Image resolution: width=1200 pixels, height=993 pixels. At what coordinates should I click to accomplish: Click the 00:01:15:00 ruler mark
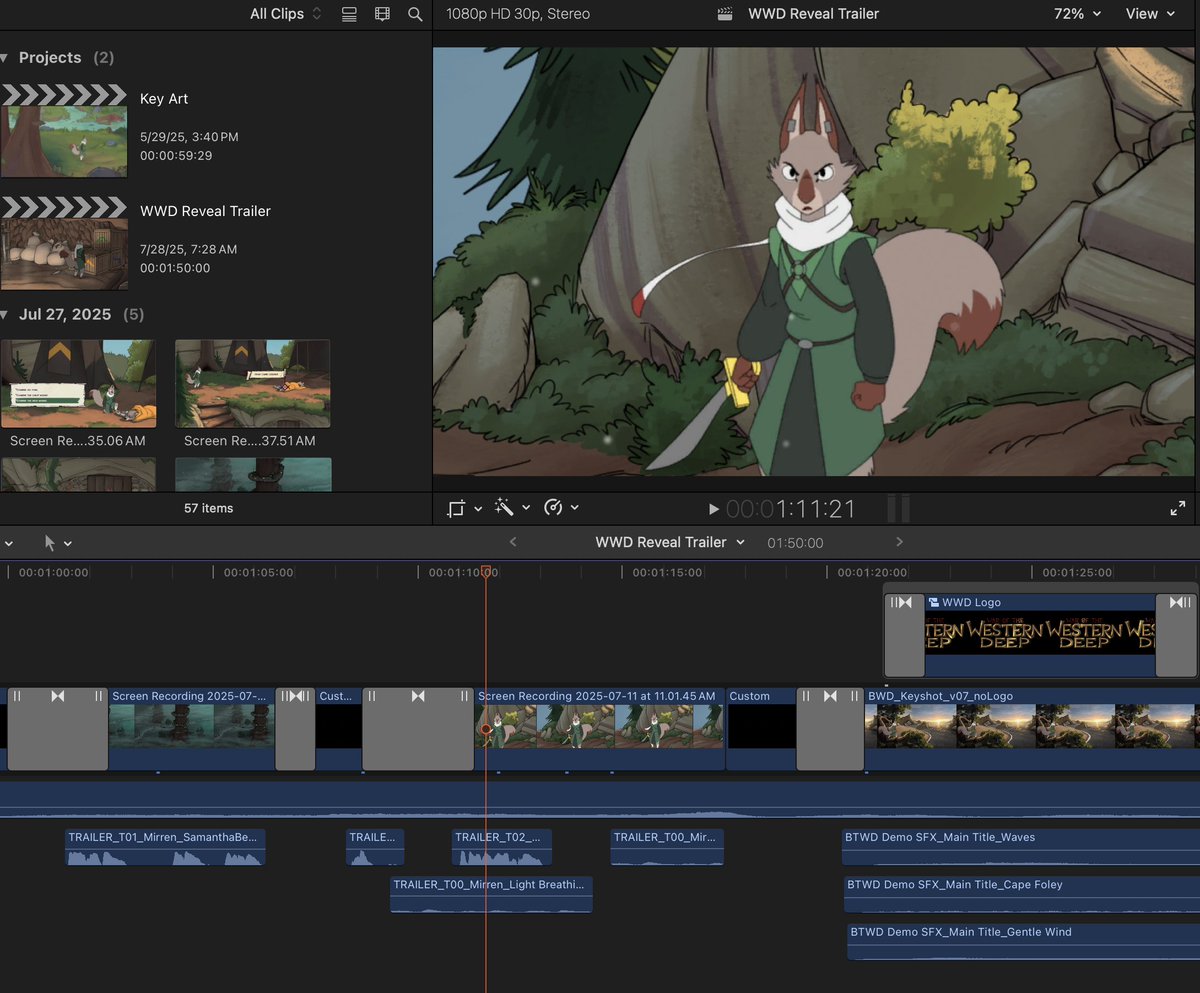pos(666,573)
